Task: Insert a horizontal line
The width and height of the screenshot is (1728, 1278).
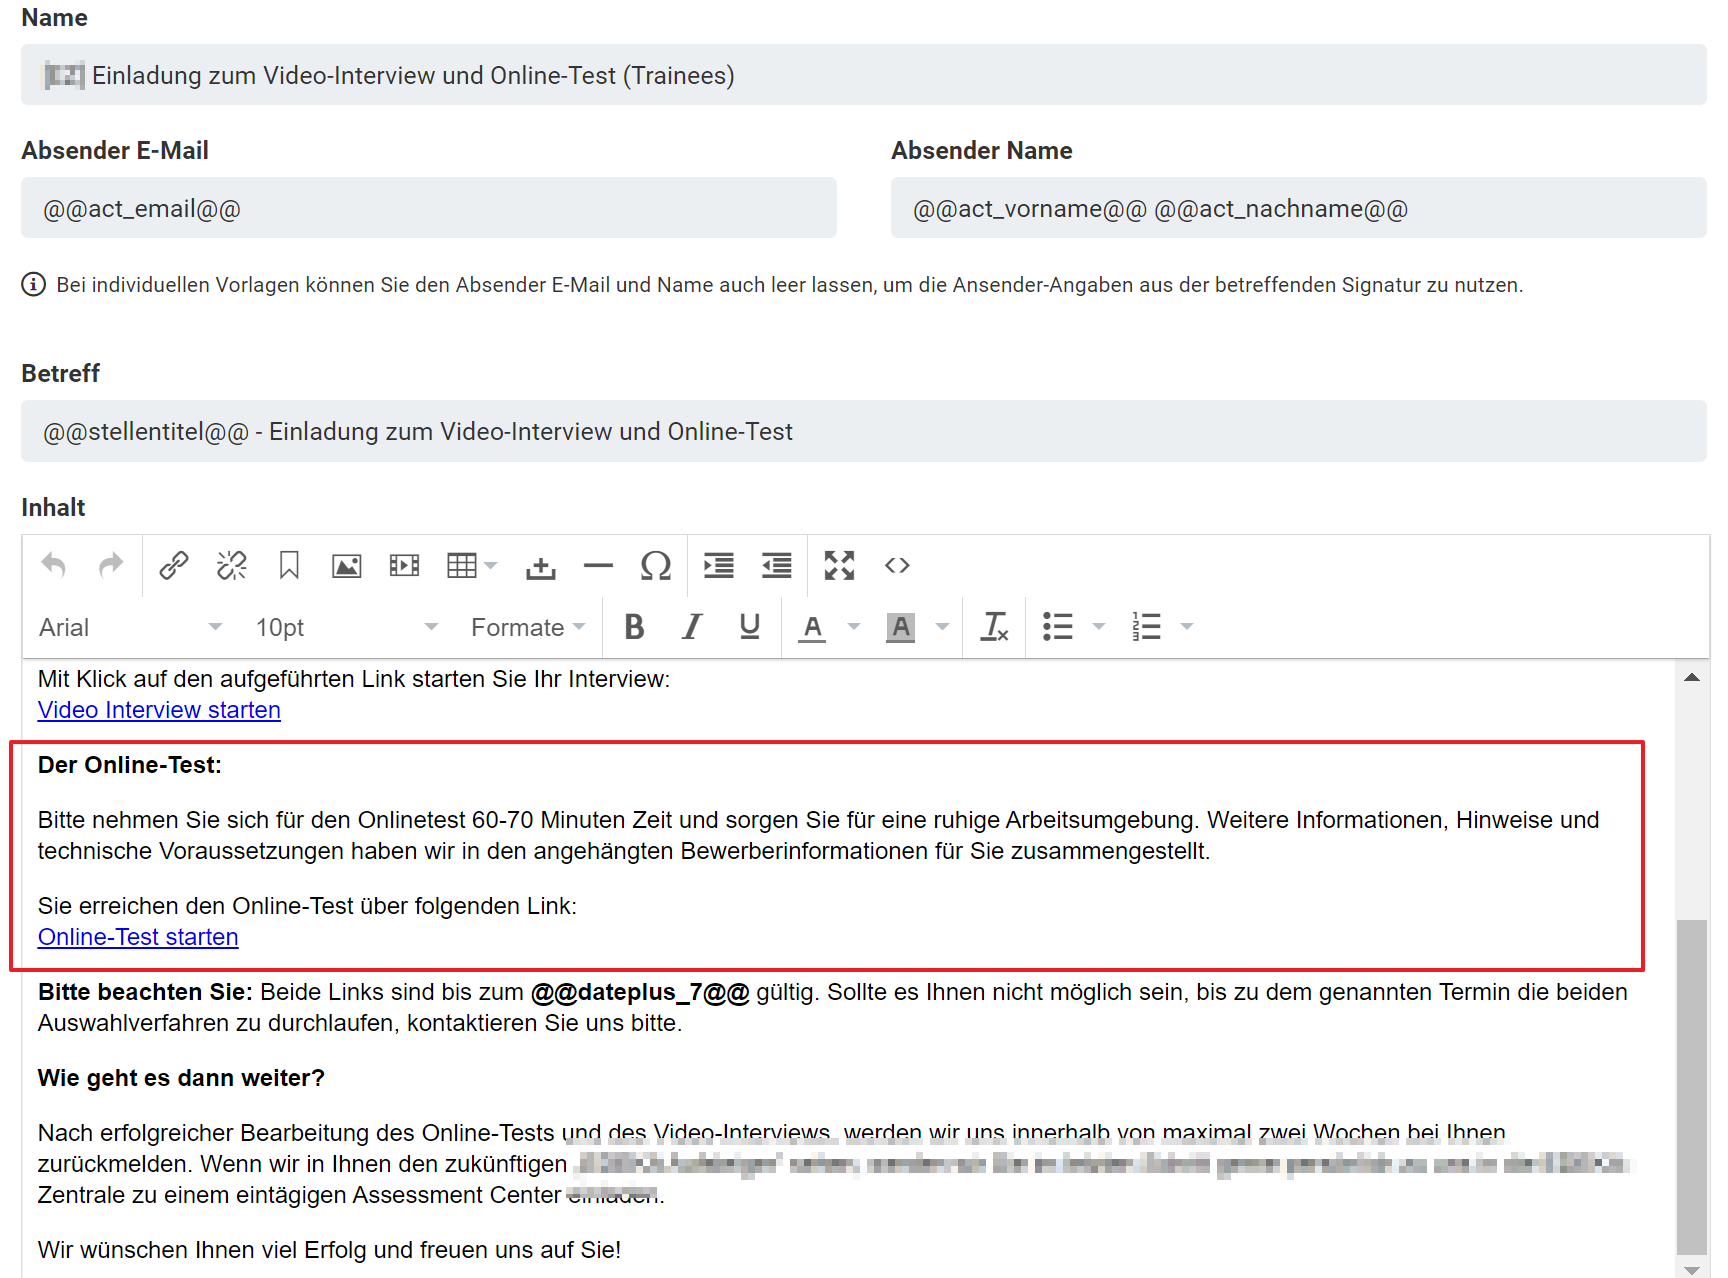Action: tap(598, 566)
